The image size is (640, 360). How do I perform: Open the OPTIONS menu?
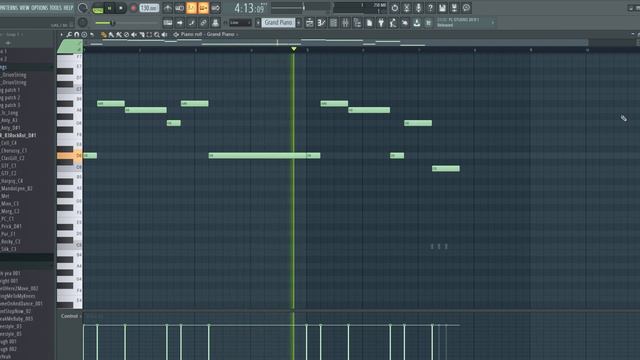(40, 8)
